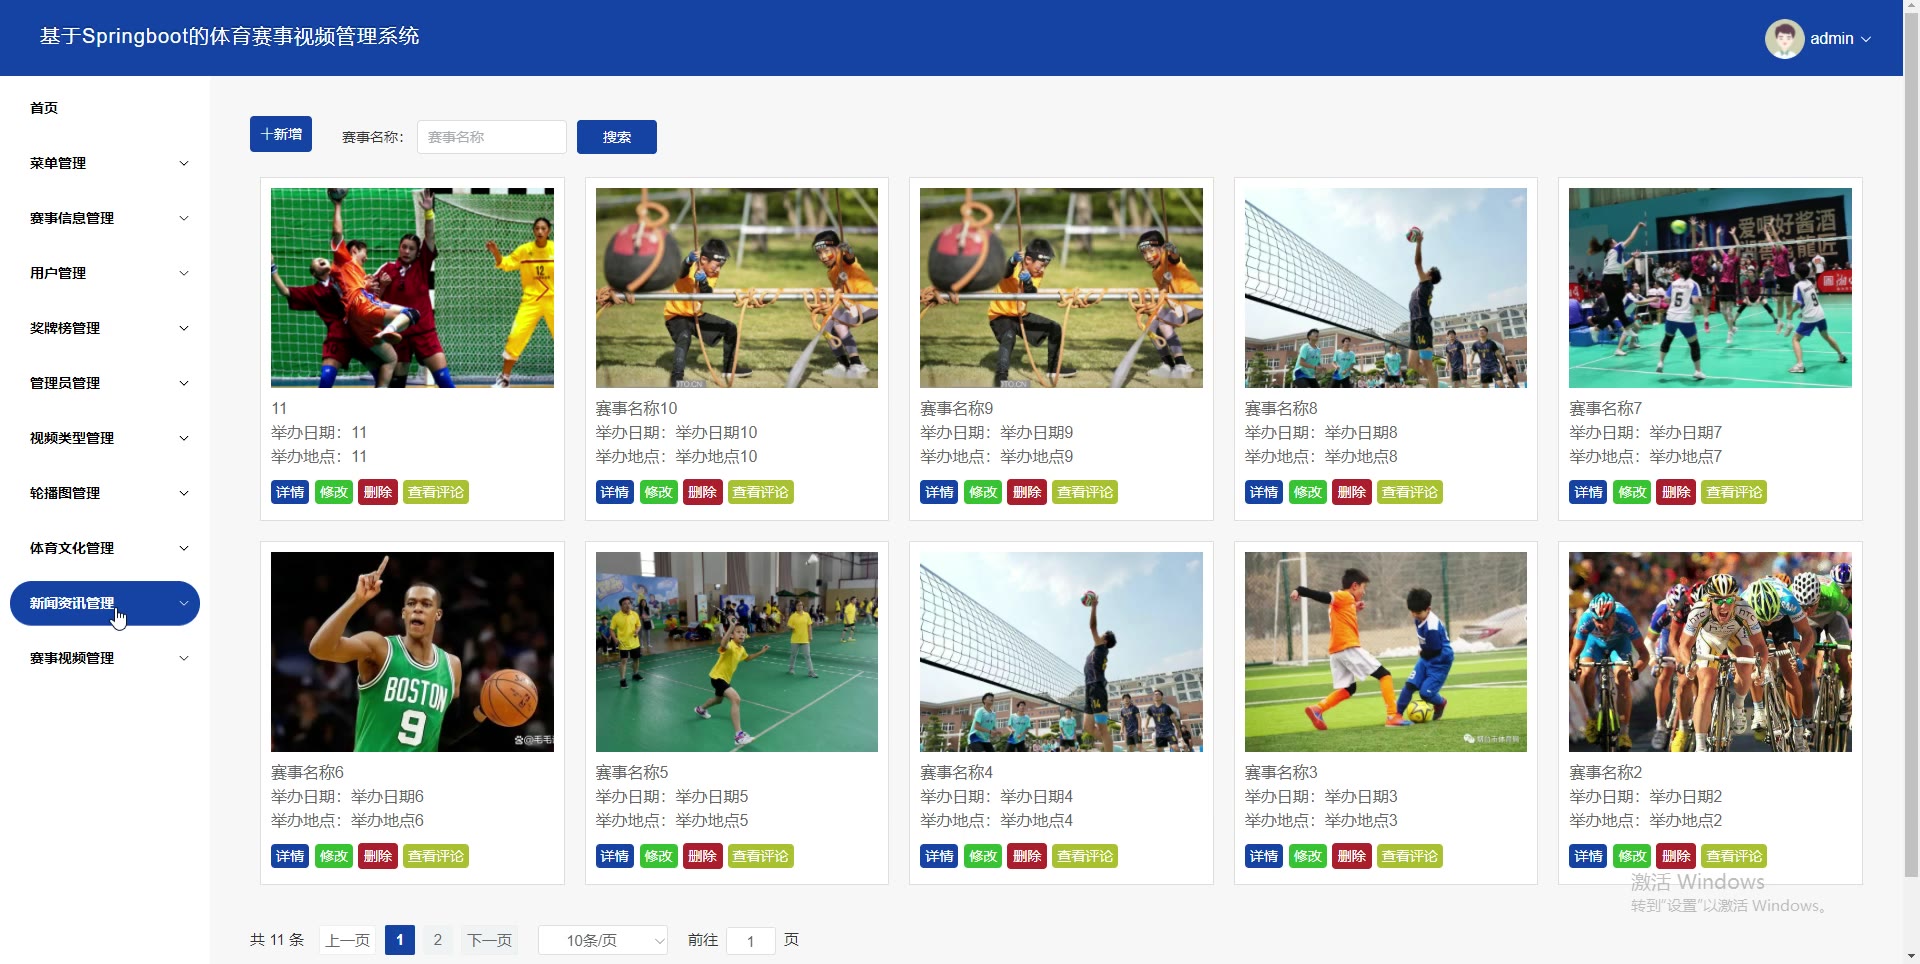Click the admin user avatar

pyautogui.click(x=1784, y=39)
